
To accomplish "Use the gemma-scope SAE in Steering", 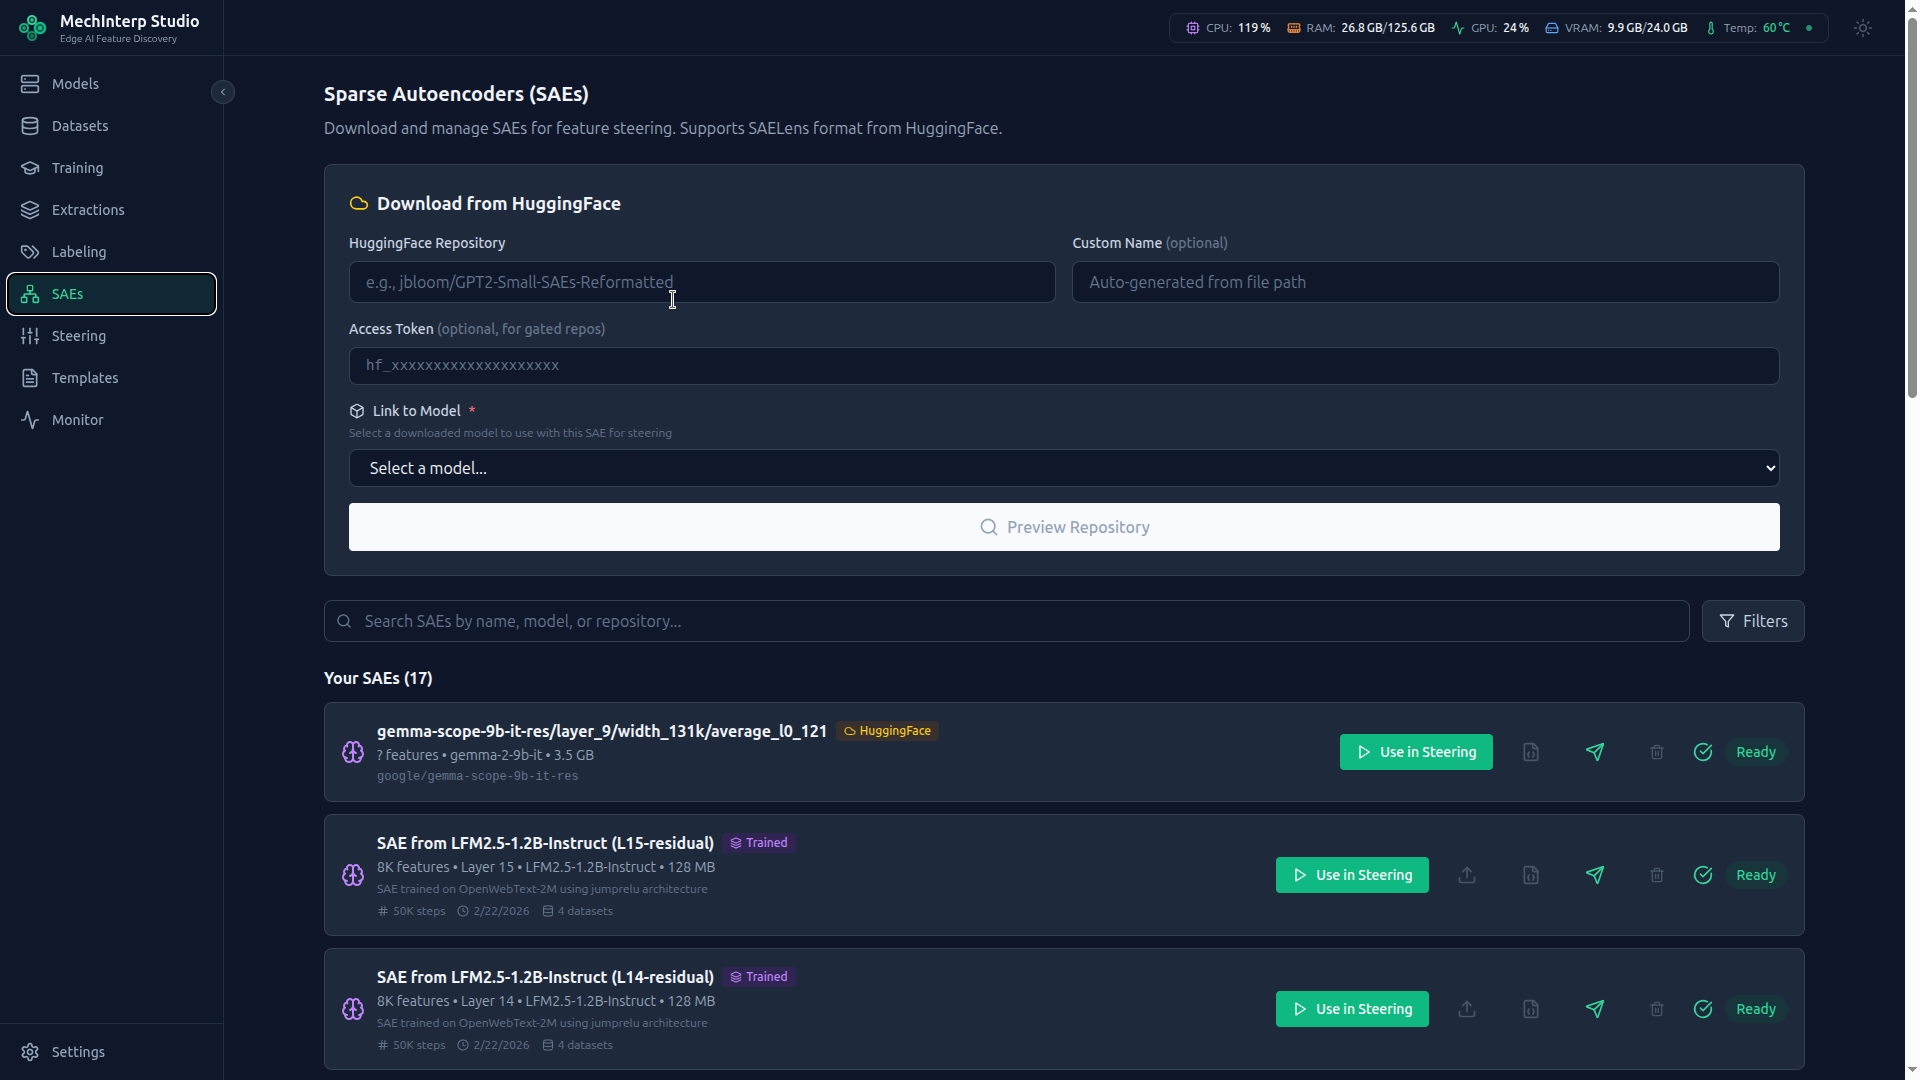I will click(1416, 752).
